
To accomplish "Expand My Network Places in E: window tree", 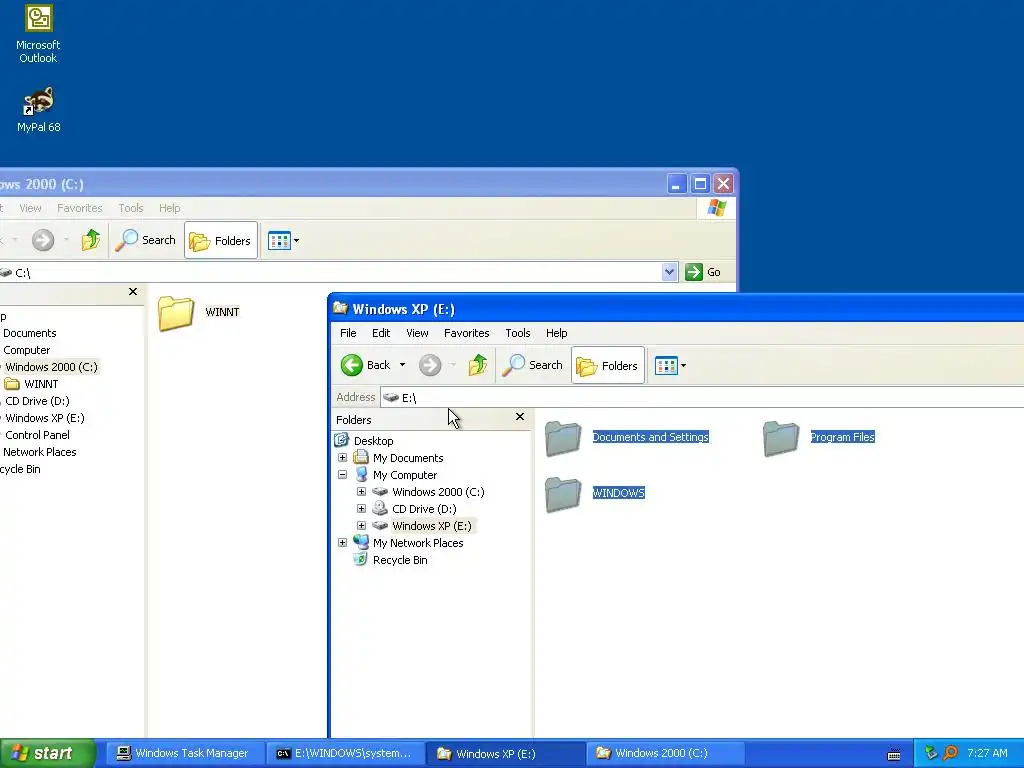I will point(342,543).
